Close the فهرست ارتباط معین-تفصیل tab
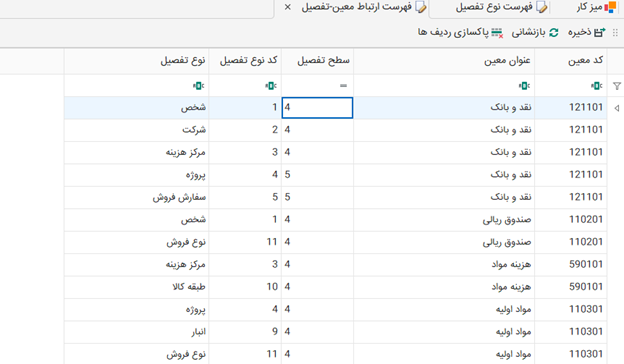The image size is (624, 364). [288, 7]
